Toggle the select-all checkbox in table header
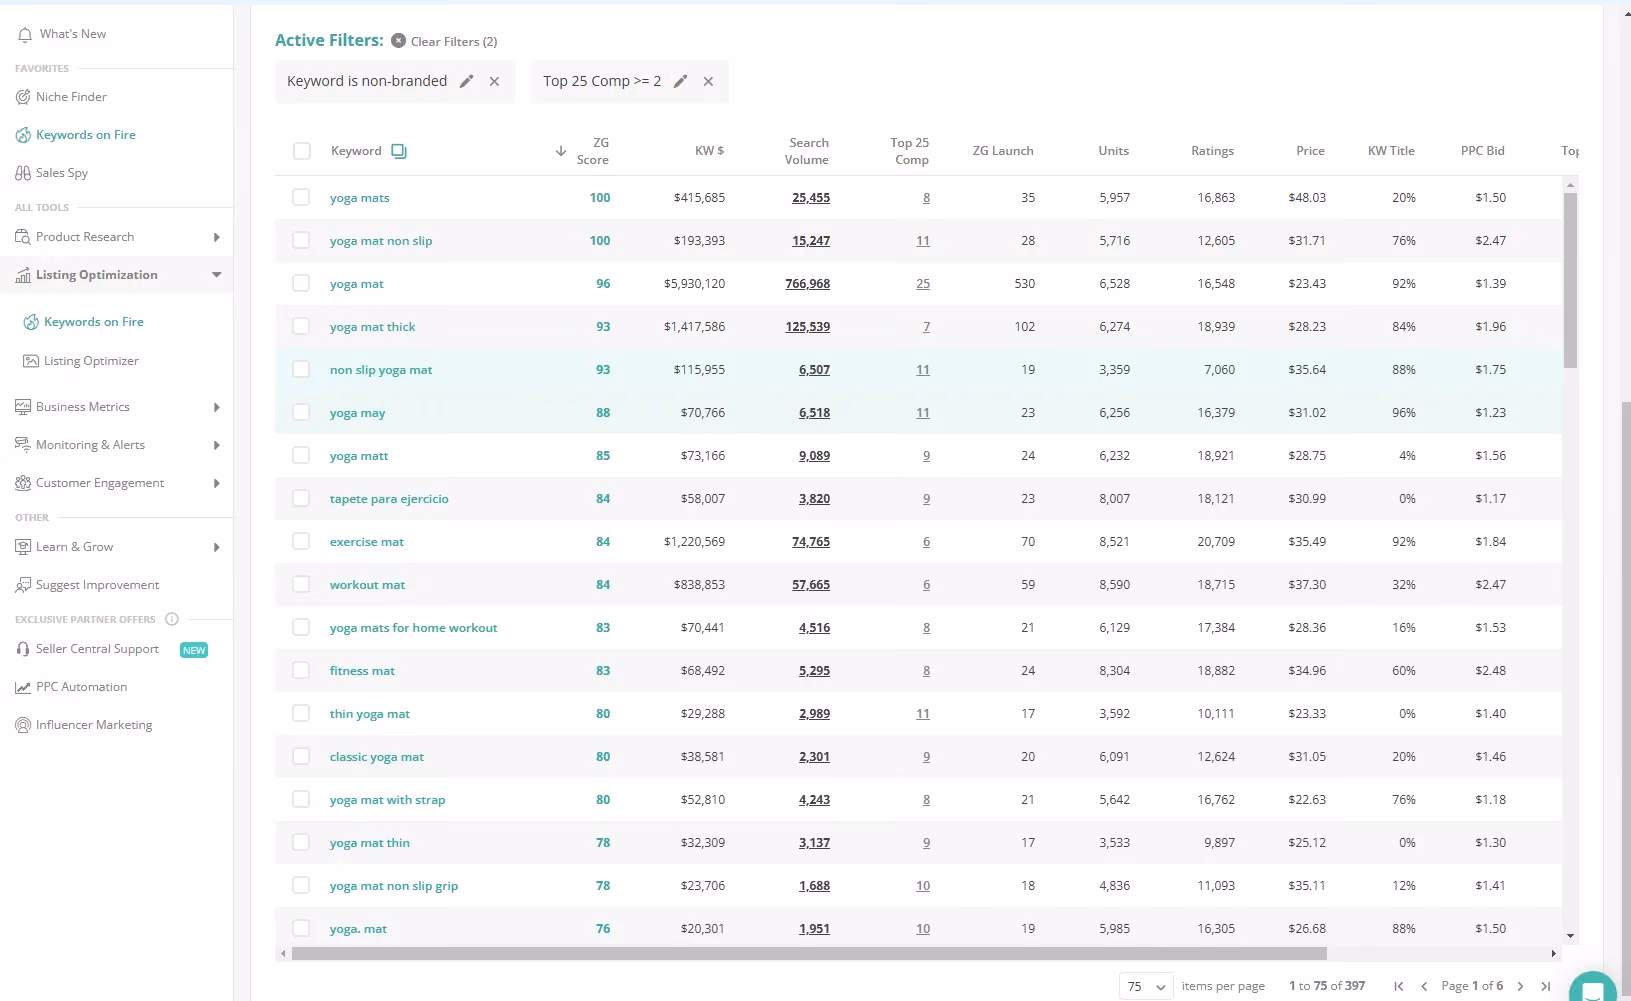The image size is (1631, 1001). pyautogui.click(x=302, y=151)
